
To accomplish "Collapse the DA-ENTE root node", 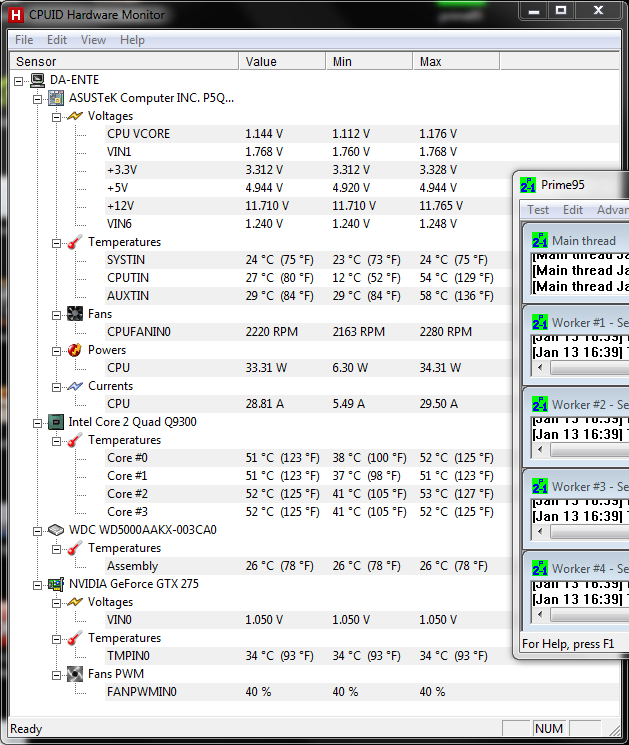I will coord(19,81).
